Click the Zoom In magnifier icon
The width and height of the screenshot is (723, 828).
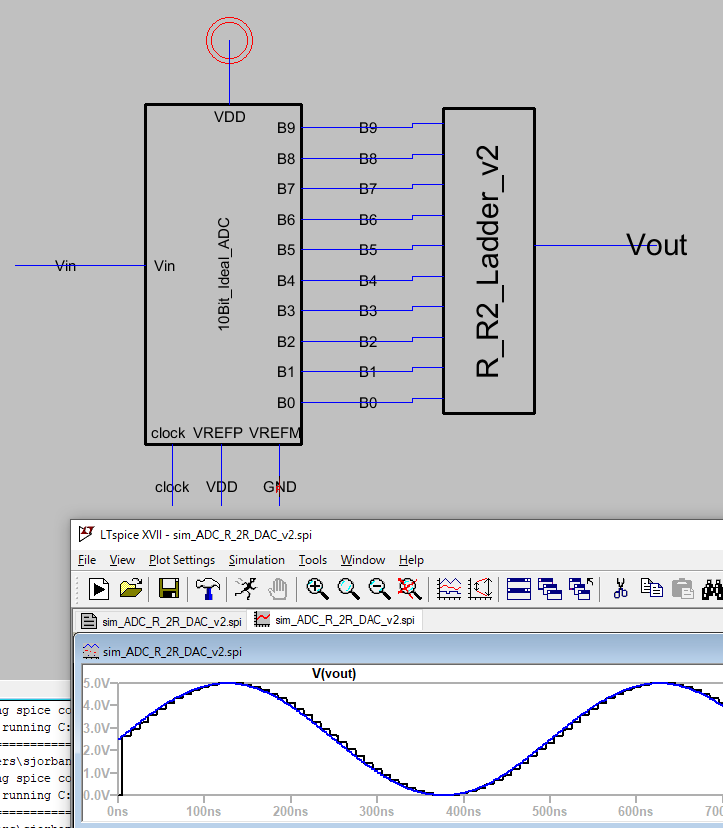[317, 588]
